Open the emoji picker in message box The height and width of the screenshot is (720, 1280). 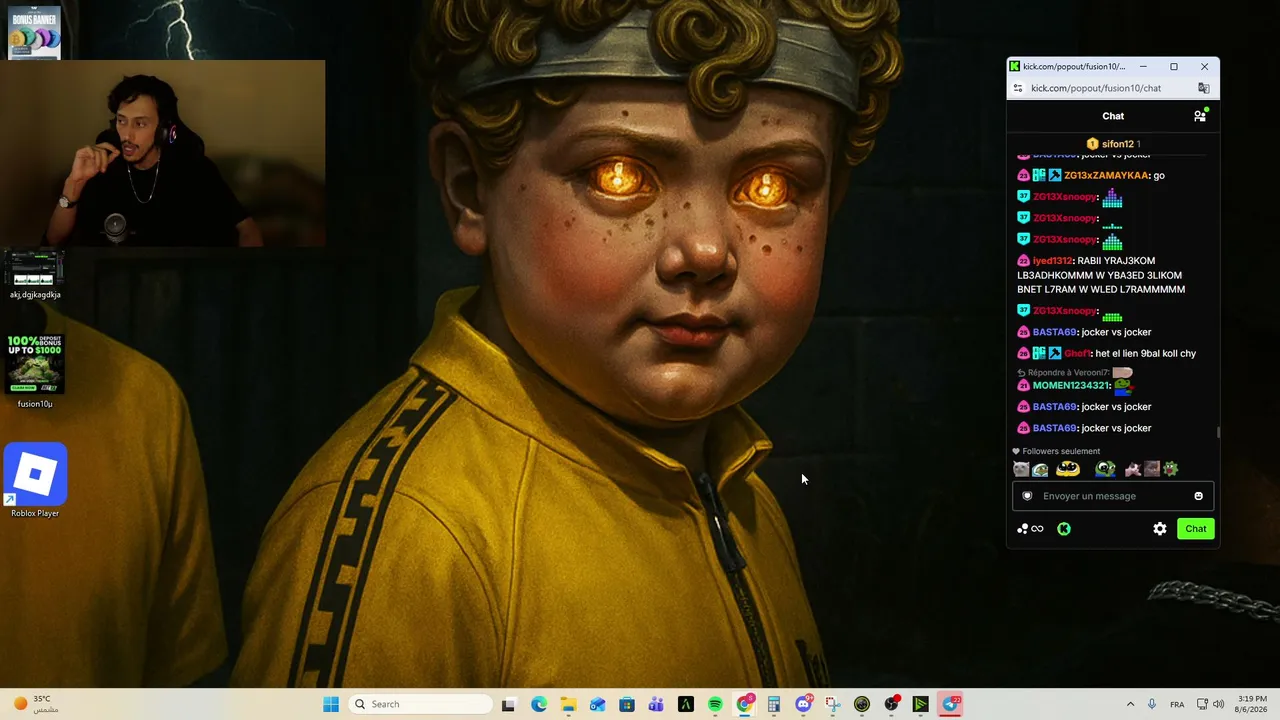pos(1198,496)
